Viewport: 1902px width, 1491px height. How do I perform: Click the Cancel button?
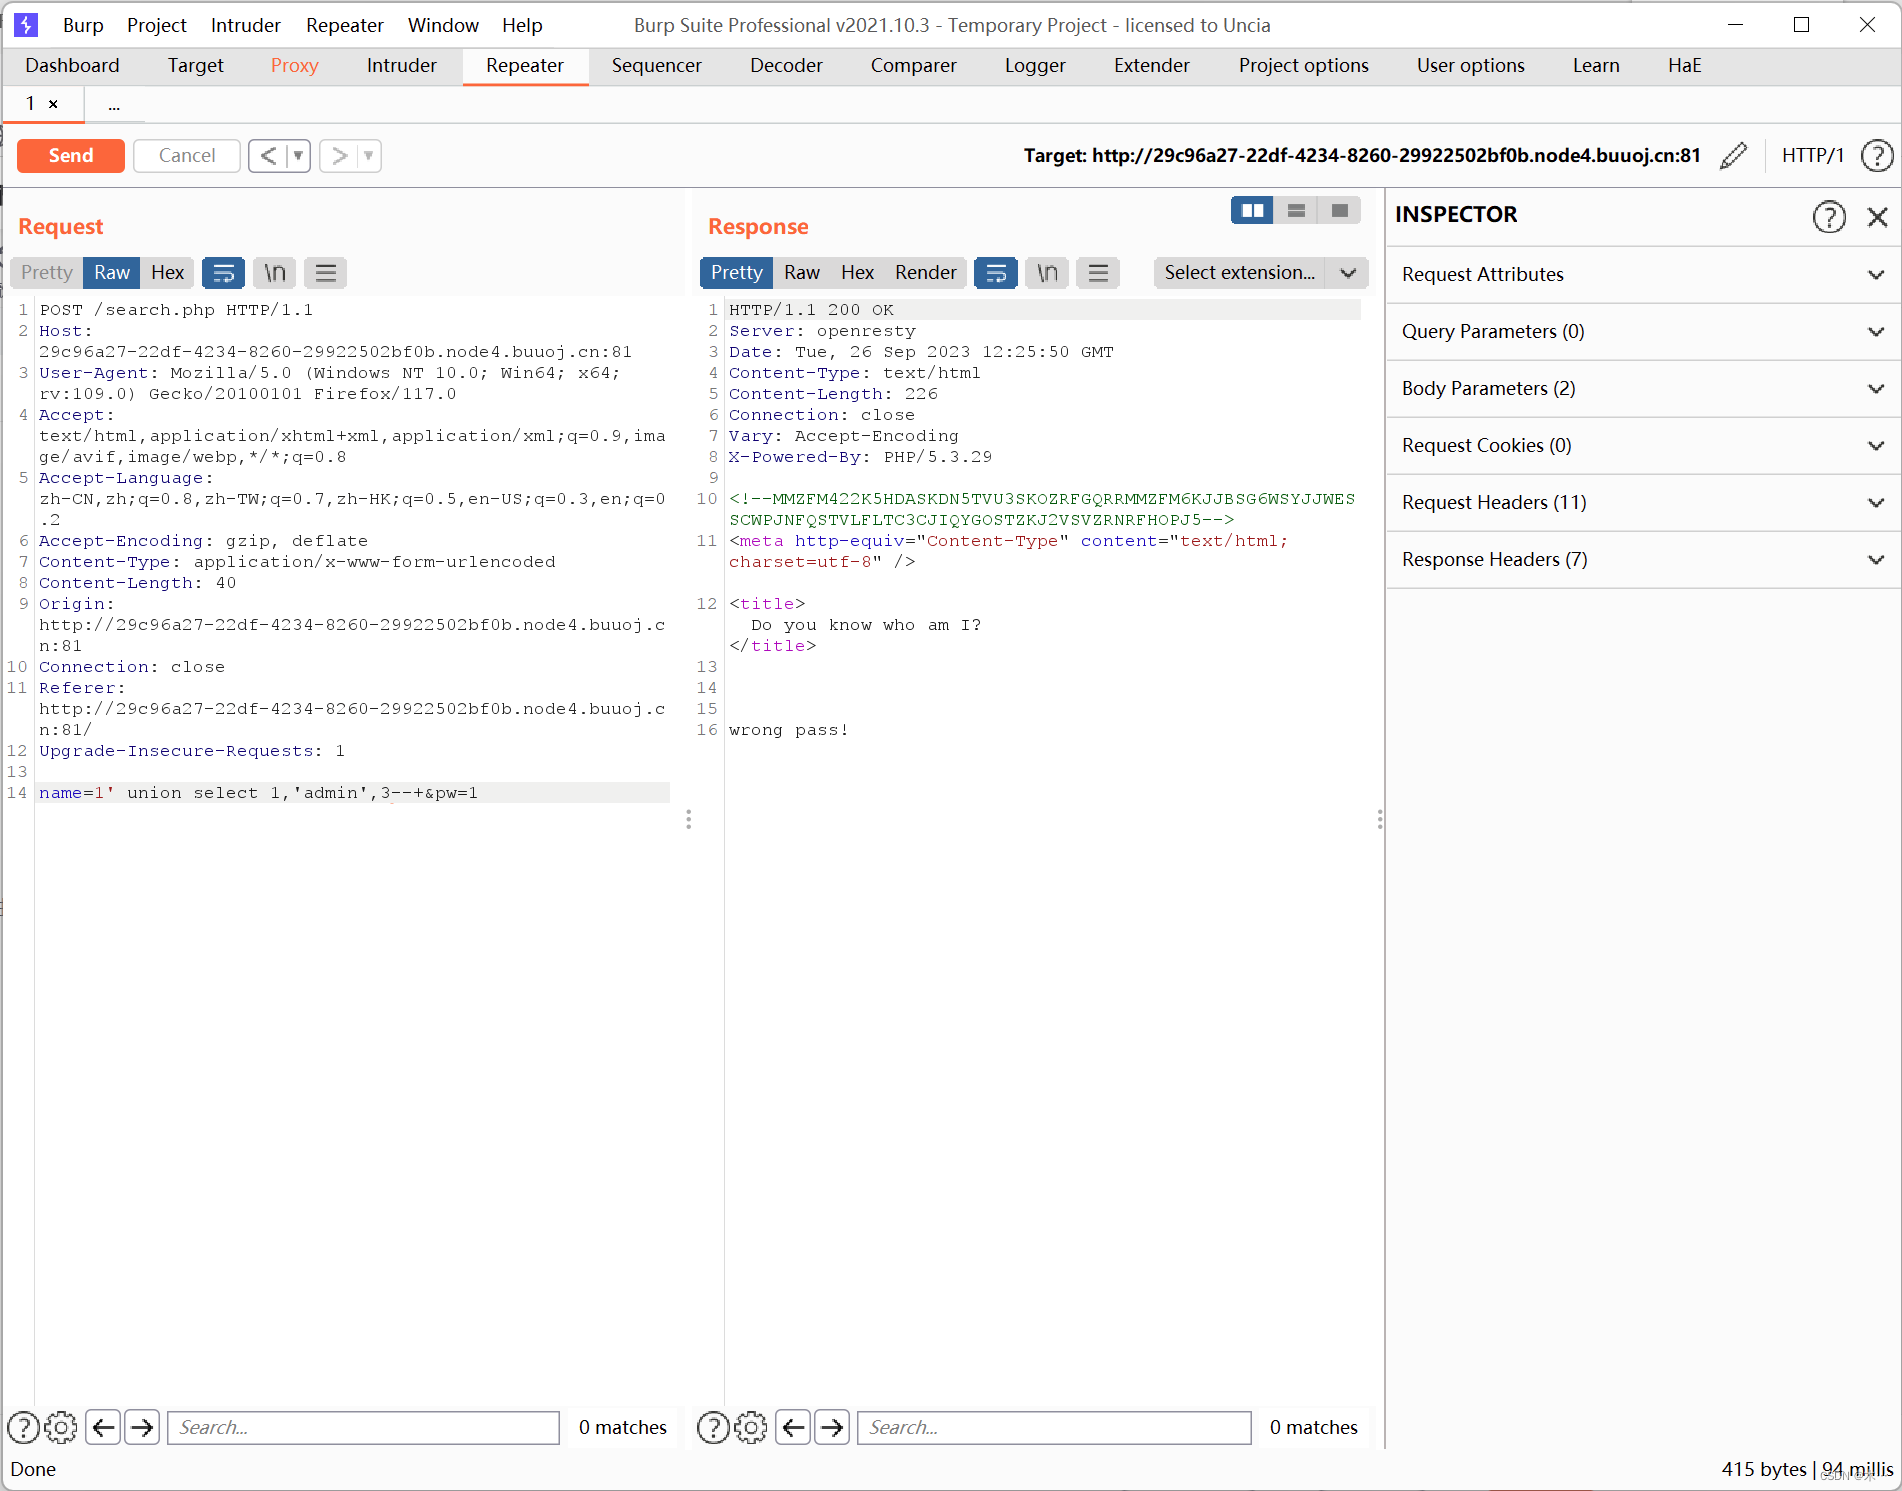click(x=187, y=155)
